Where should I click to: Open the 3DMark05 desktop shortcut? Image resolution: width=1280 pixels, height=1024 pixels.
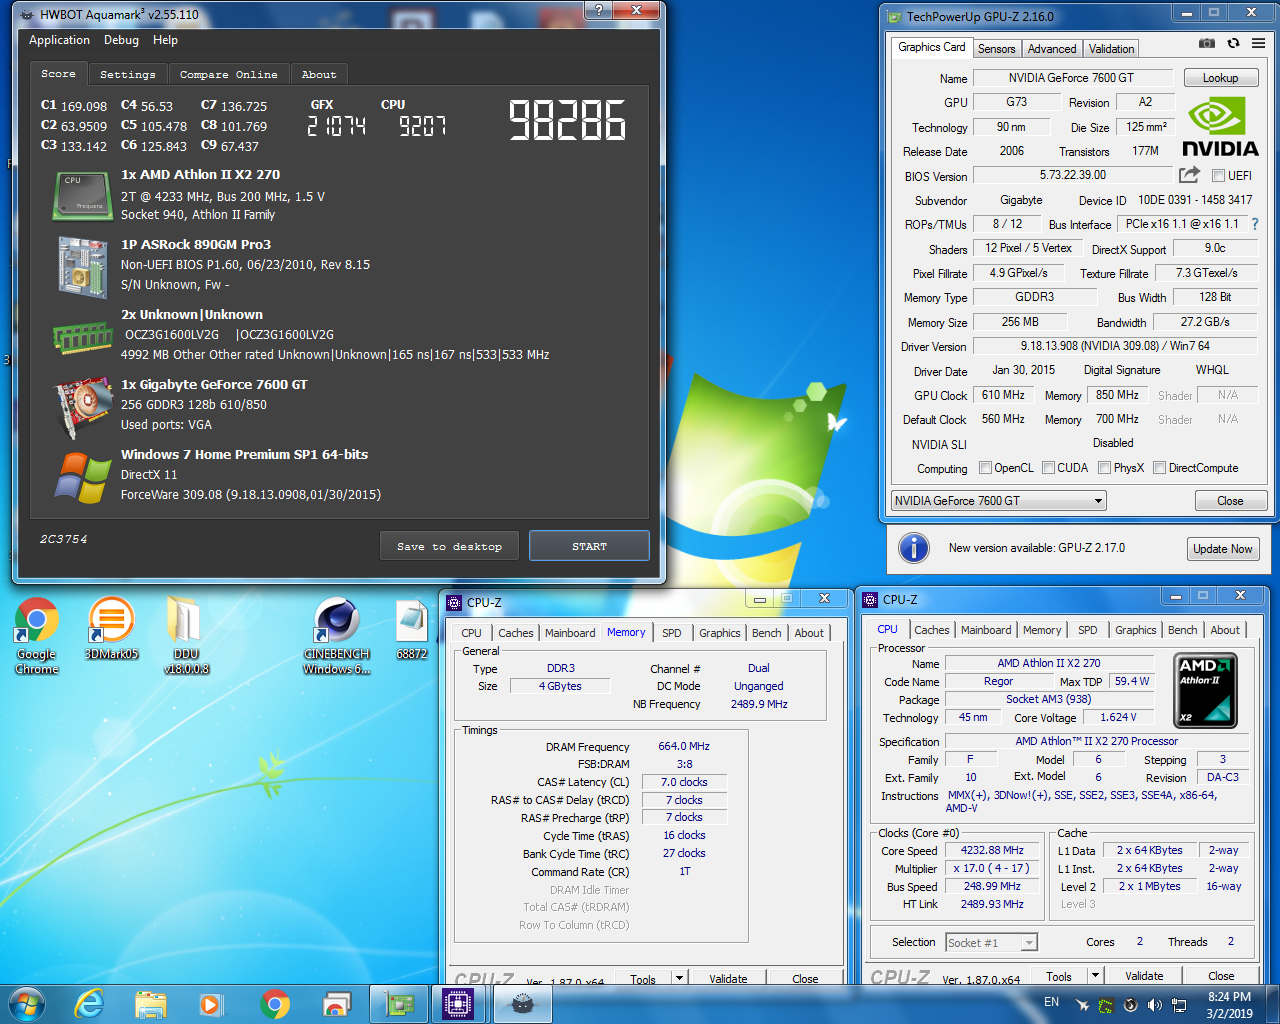(x=111, y=629)
